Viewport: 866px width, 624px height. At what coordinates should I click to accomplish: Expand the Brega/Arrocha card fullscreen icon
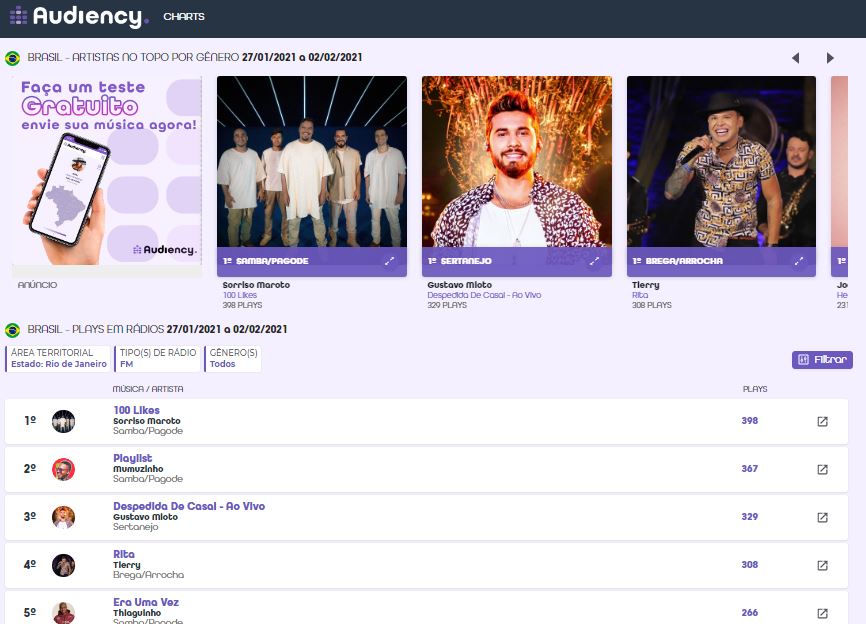coord(799,261)
